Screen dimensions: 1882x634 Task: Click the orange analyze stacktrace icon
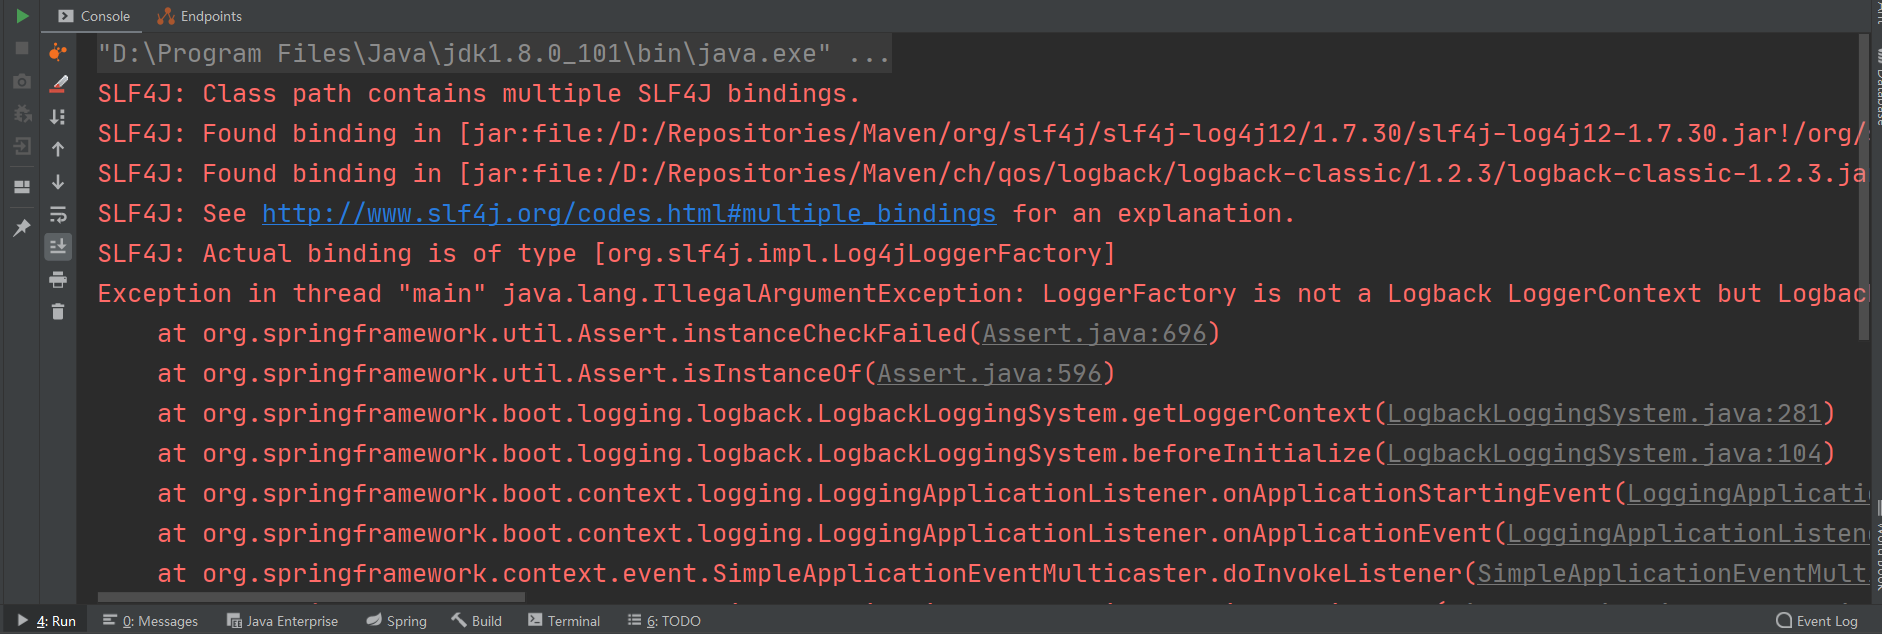coord(58,51)
